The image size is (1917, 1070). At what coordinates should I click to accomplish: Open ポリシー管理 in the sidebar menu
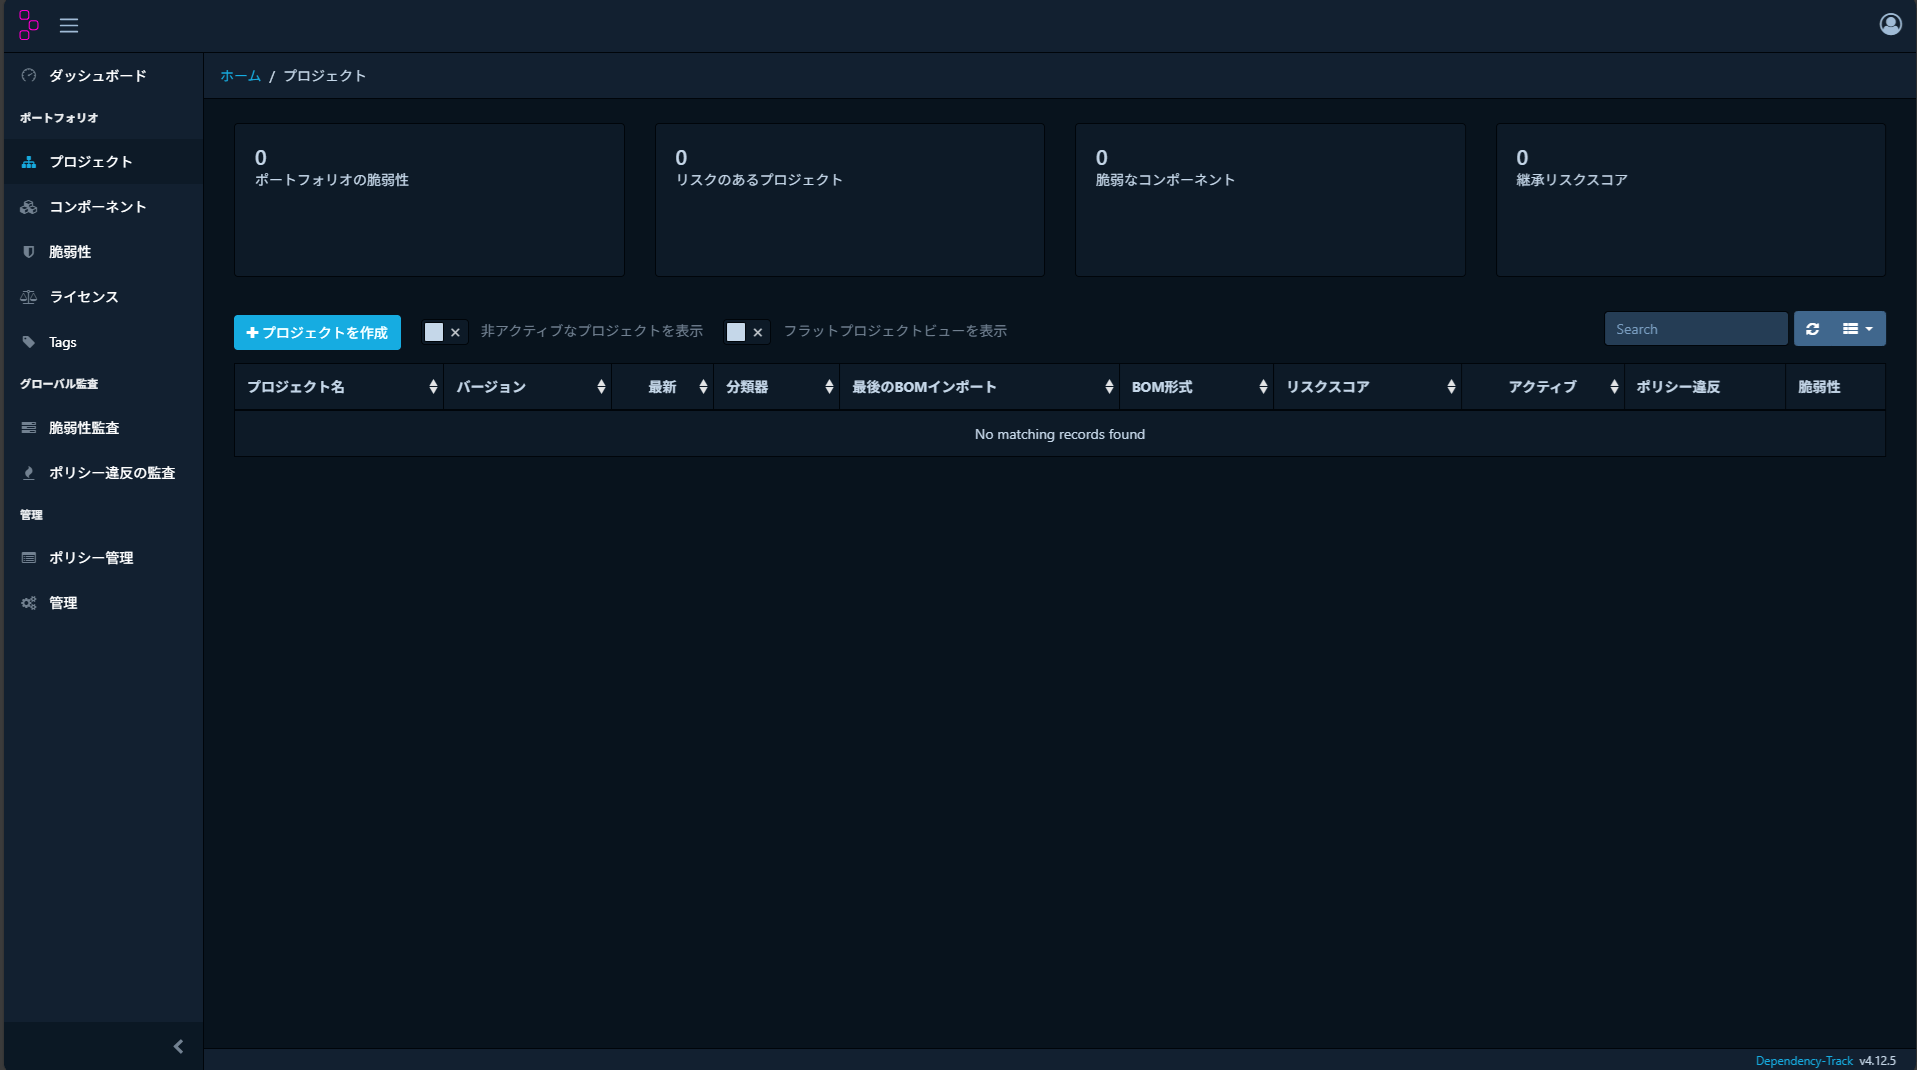click(x=91, y=558)
